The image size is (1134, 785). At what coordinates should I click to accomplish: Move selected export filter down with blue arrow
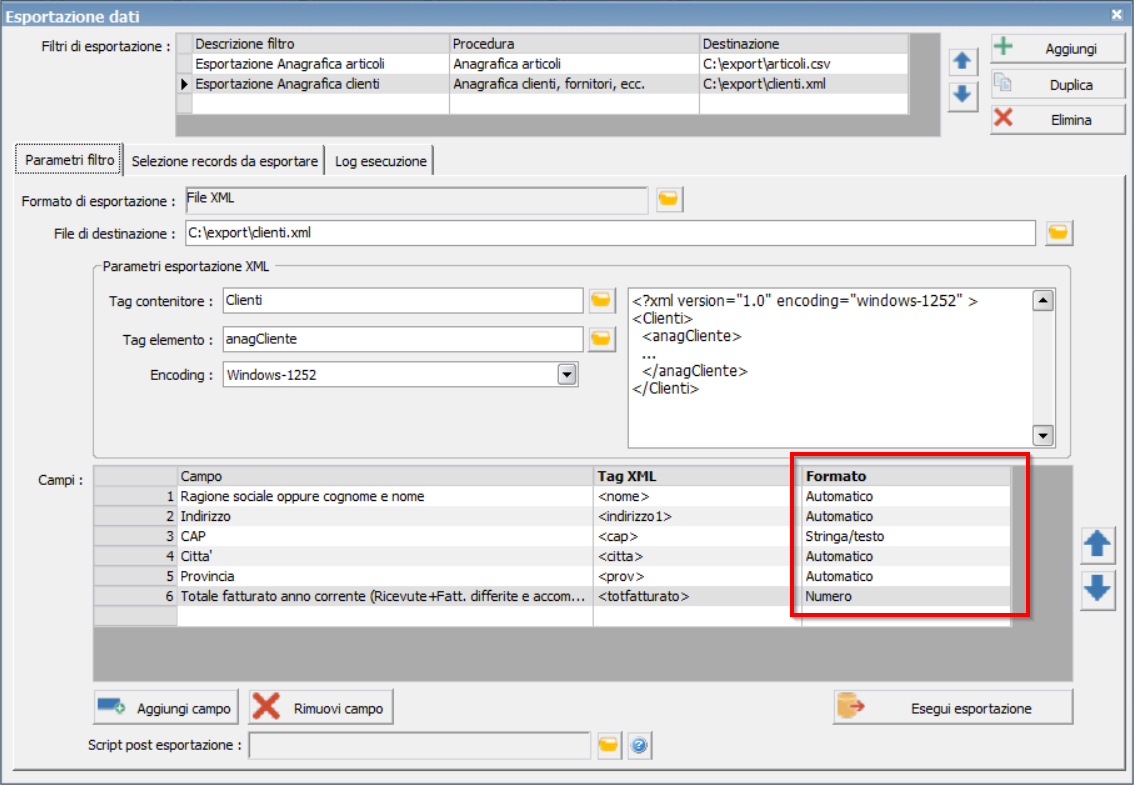962,95
